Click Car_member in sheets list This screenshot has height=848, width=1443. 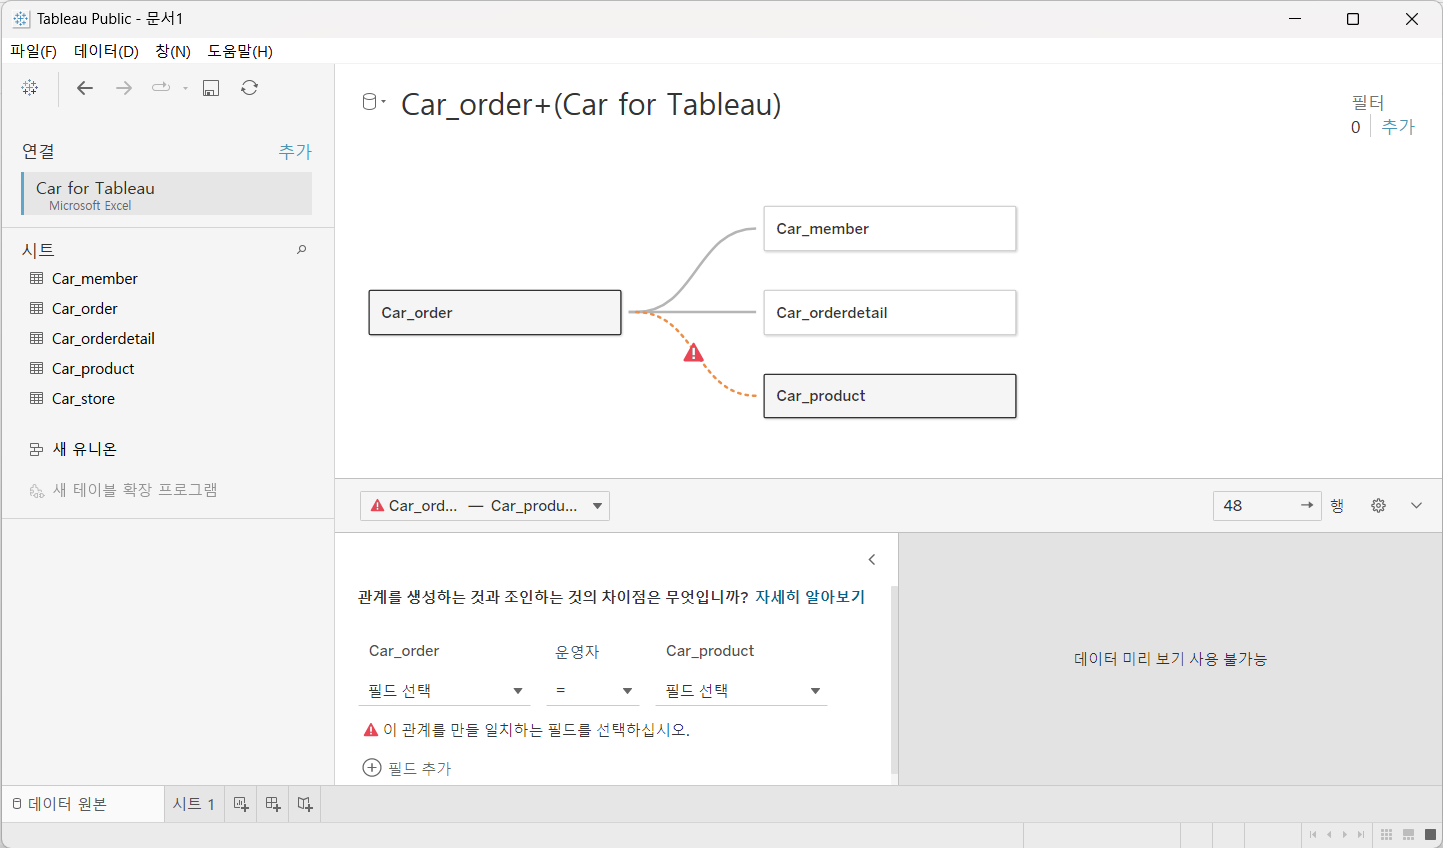[95, 279]
